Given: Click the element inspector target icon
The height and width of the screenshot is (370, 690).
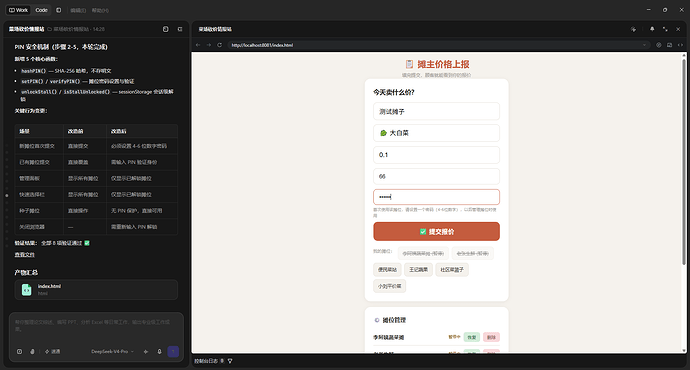Looking at the screenshot, I should pyautogui.click(x=659, y=45).
